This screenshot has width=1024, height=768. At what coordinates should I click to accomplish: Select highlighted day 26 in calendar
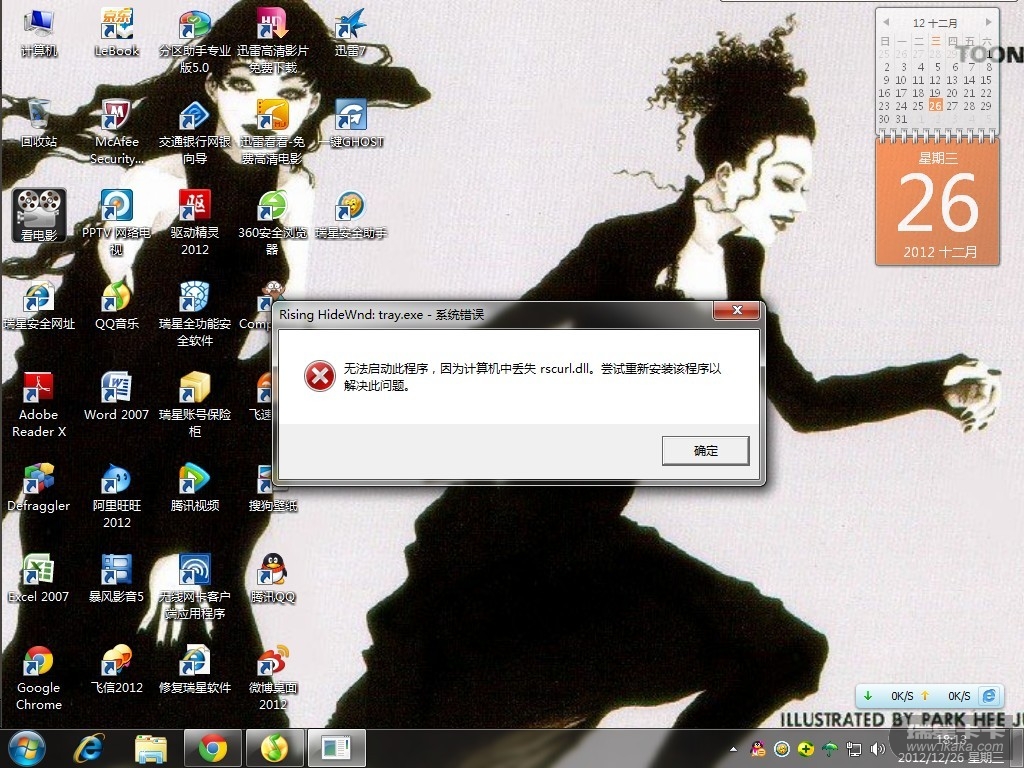point(935,106)
